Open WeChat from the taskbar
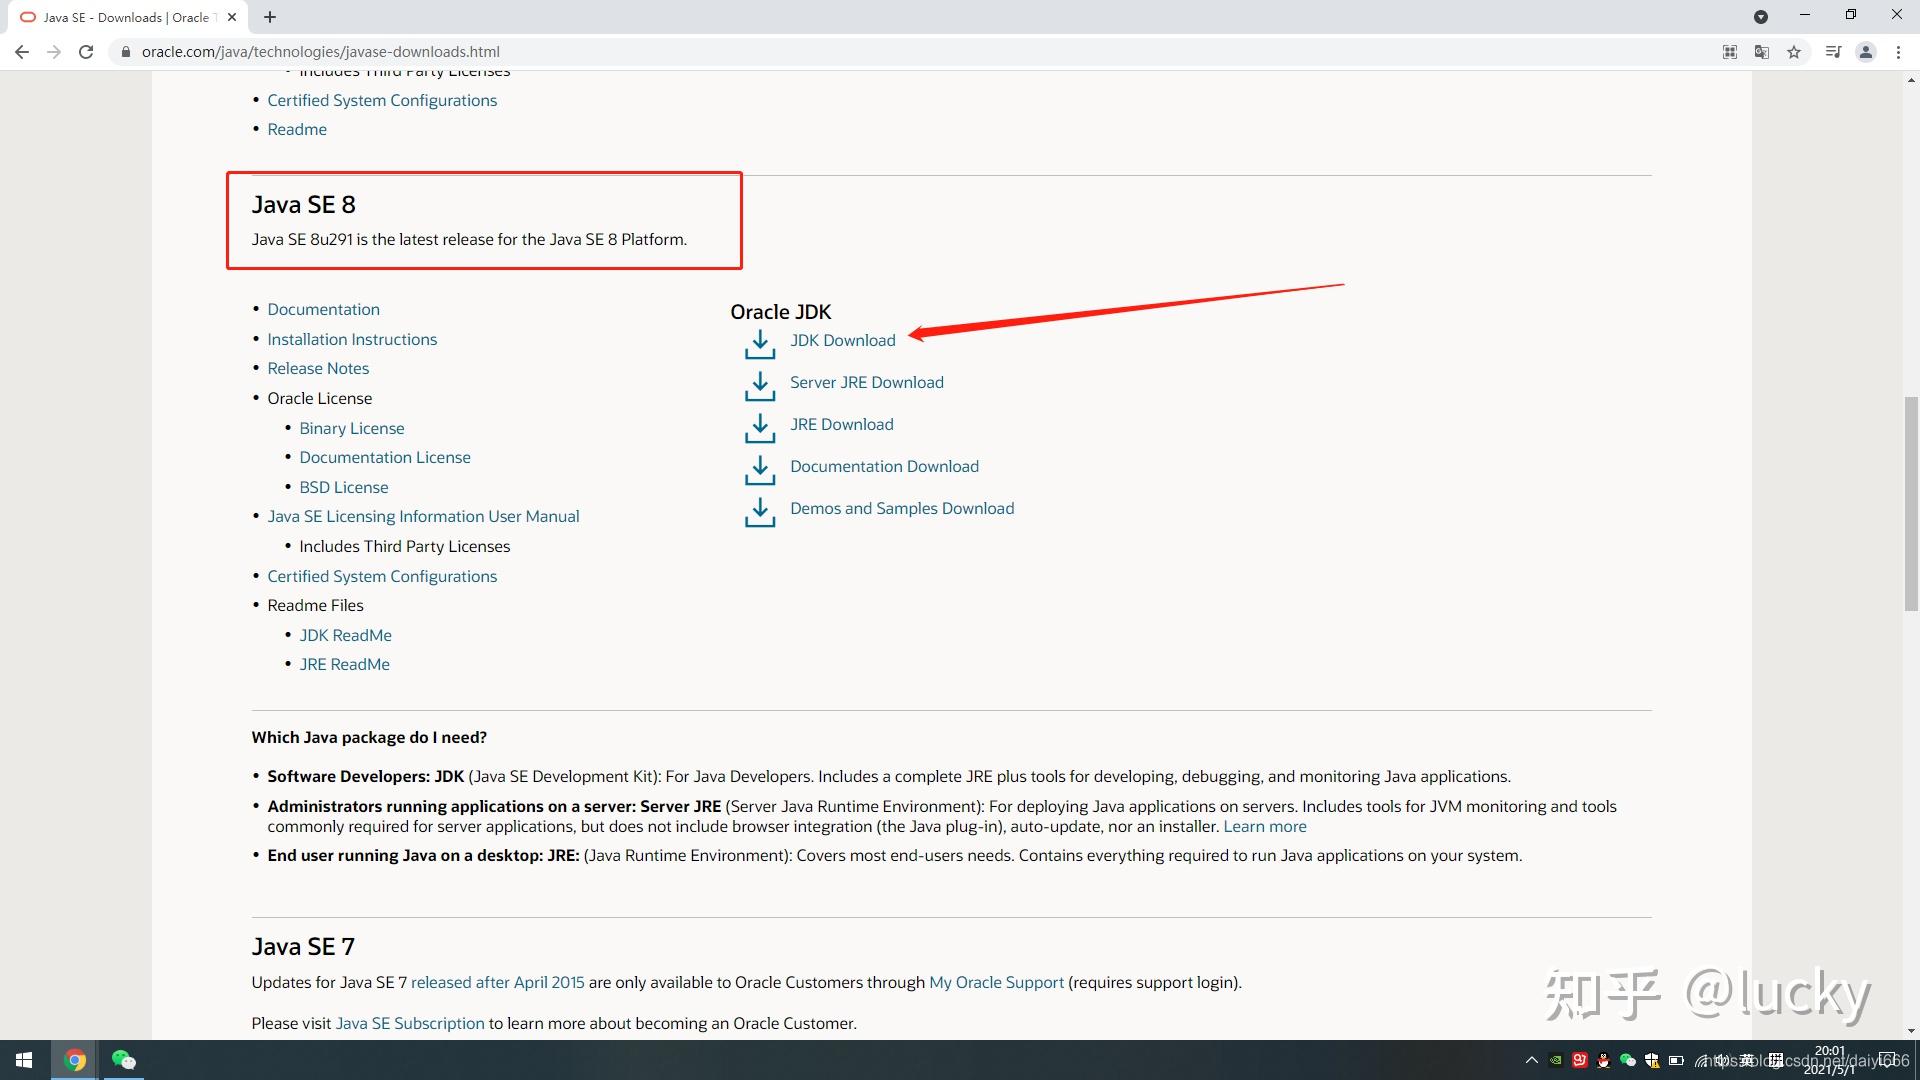The width and height of the screenshot is (1920, 1080). 123,1060
